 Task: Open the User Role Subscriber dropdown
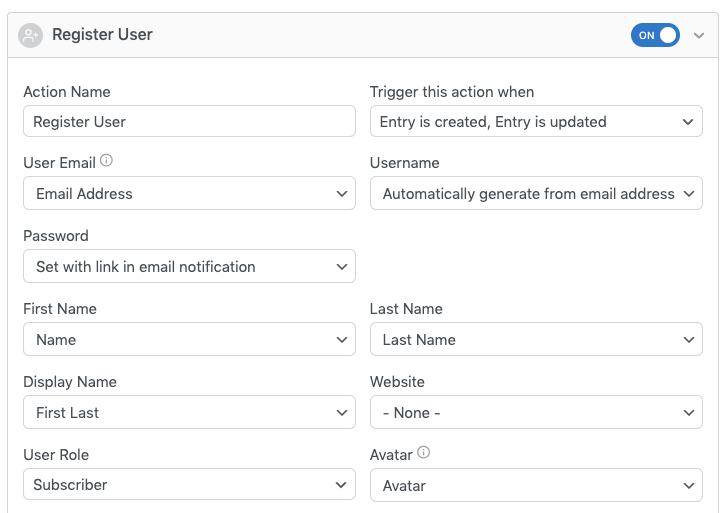[190, 484]
